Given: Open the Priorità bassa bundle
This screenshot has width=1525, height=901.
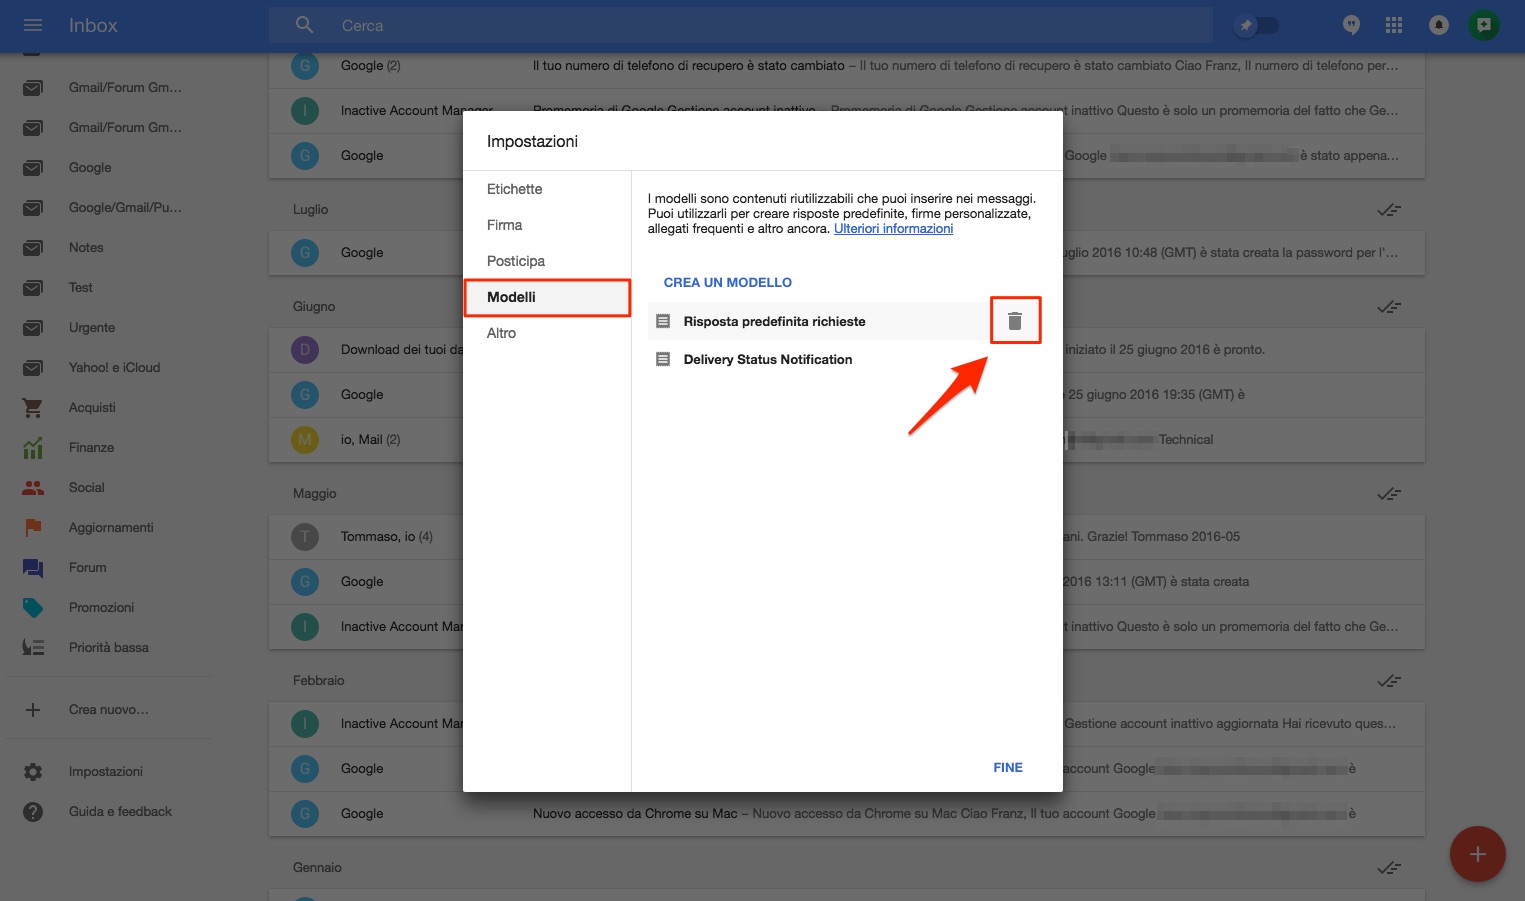Looking at the screenshot, I should point(108,647).
